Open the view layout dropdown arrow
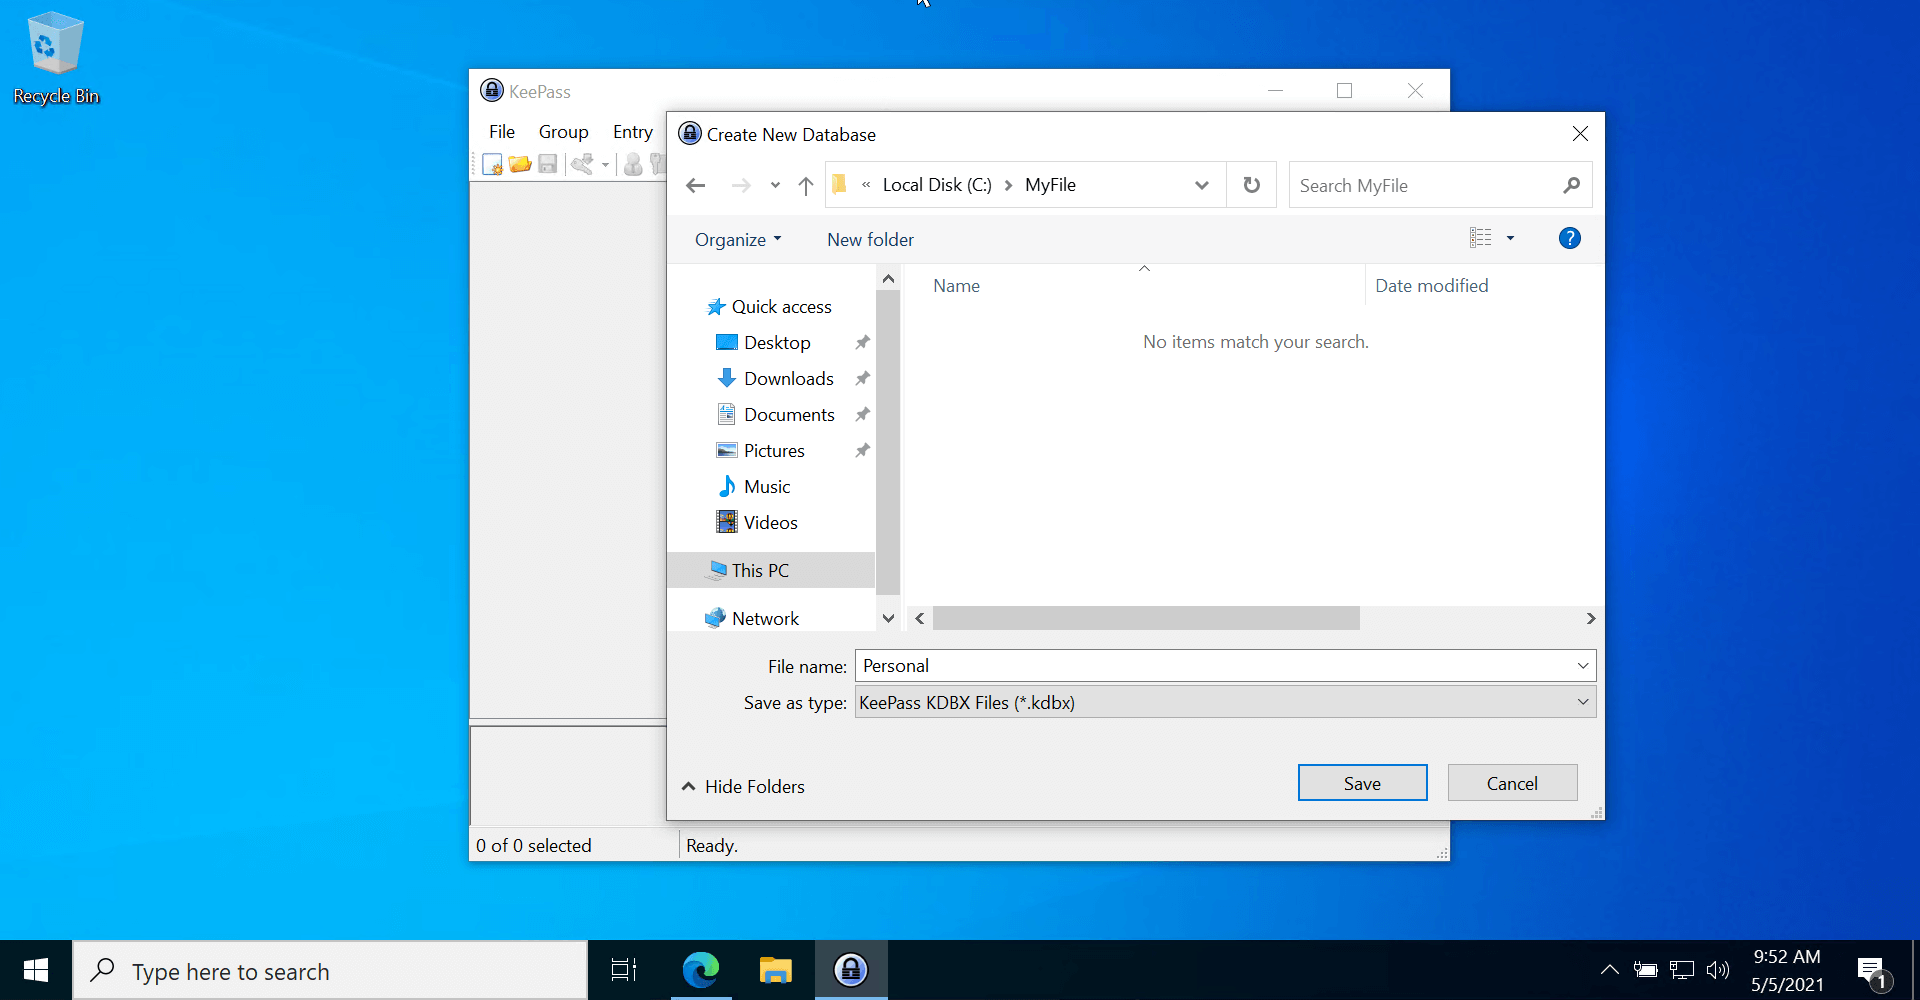This screenshot has width=1920, height=1000. click(1510, 238)
